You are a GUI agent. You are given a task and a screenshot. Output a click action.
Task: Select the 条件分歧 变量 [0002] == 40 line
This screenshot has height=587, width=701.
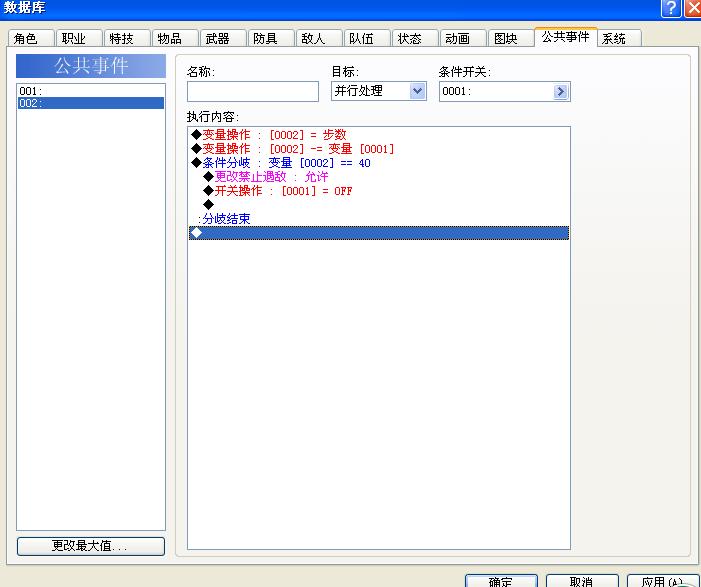[x=379, y=163]
